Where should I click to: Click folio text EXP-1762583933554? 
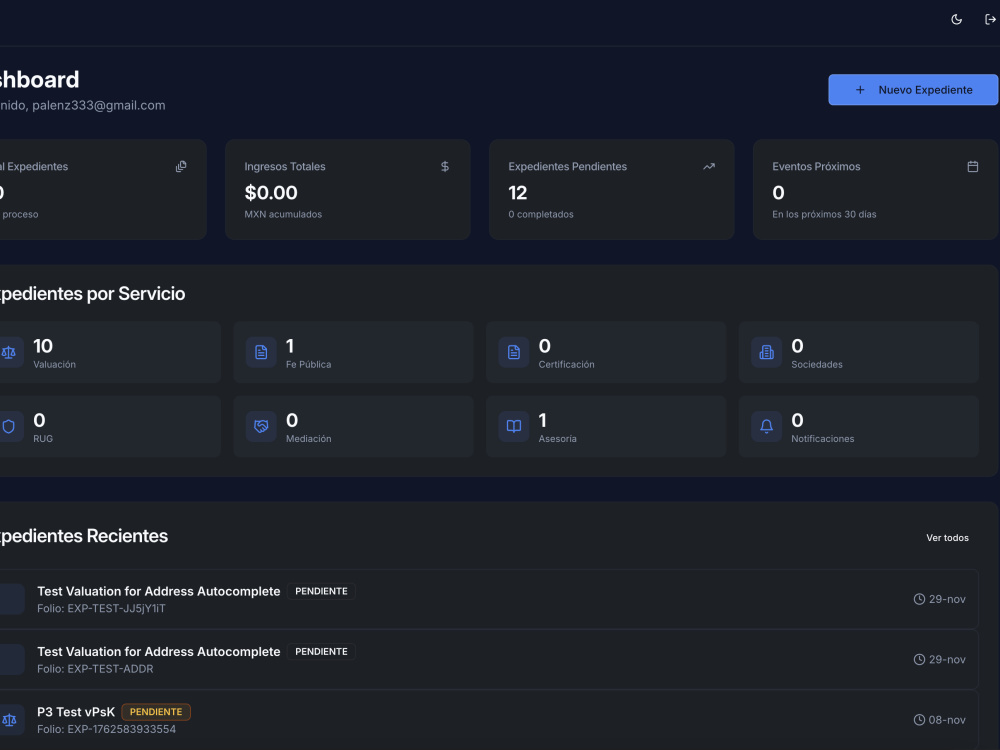(x=107, y=729)
